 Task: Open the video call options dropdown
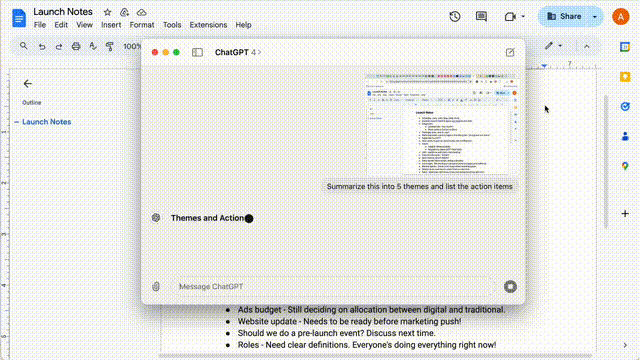[x=523, y=17]
